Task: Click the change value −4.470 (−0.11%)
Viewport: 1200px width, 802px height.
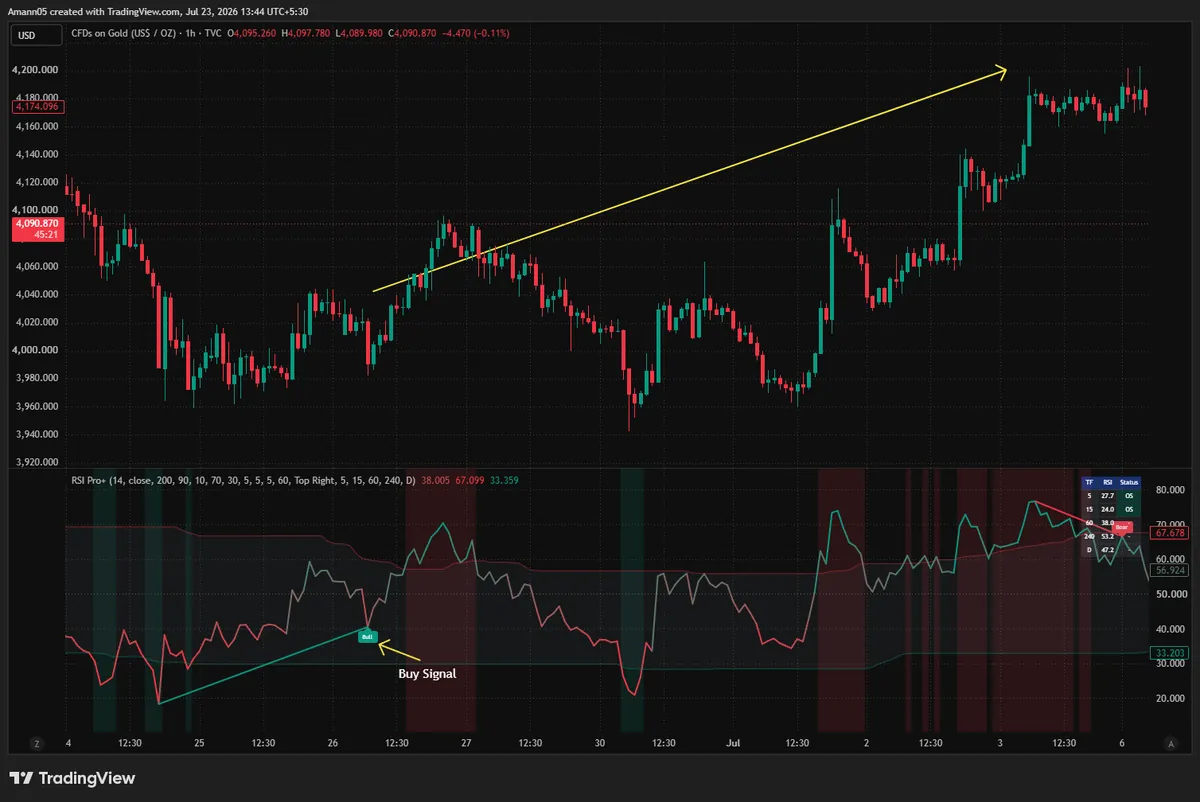Action: tap(478, 34)
